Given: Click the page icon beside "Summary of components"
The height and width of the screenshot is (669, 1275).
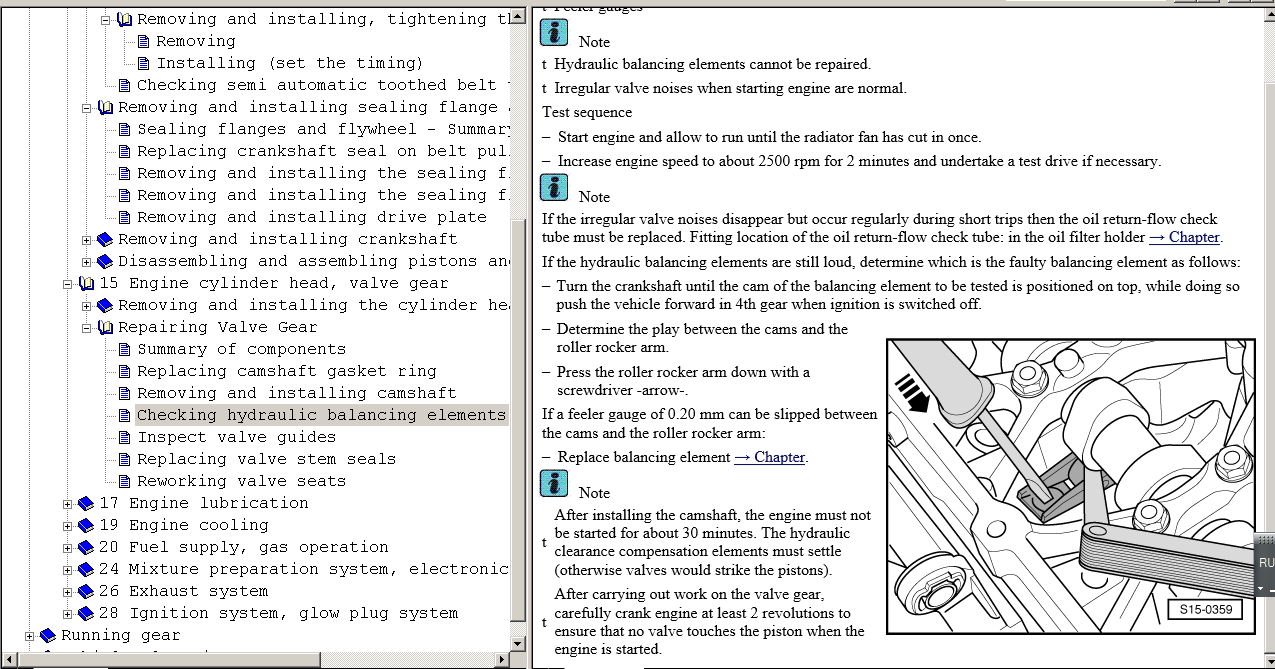Looking at the screenshot, I should (x=124, y=349).
